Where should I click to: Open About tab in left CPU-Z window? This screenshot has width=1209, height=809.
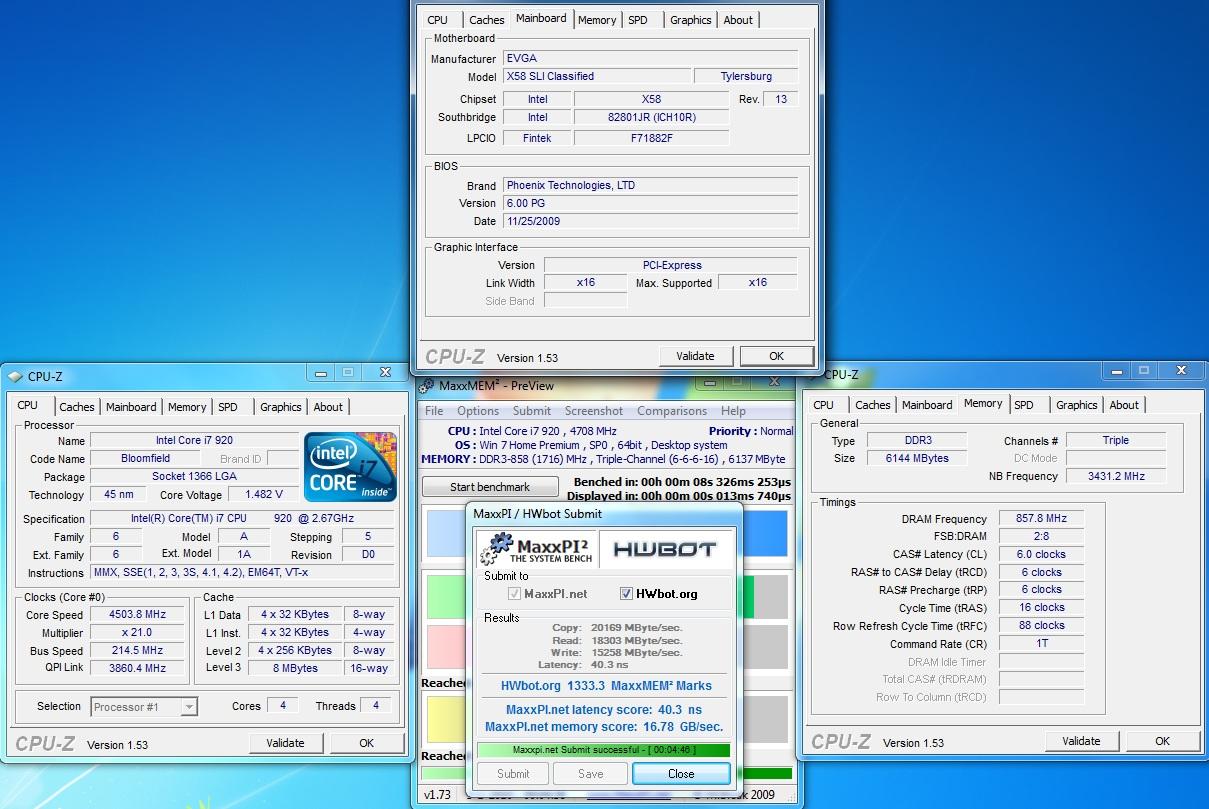pos(328,407)
